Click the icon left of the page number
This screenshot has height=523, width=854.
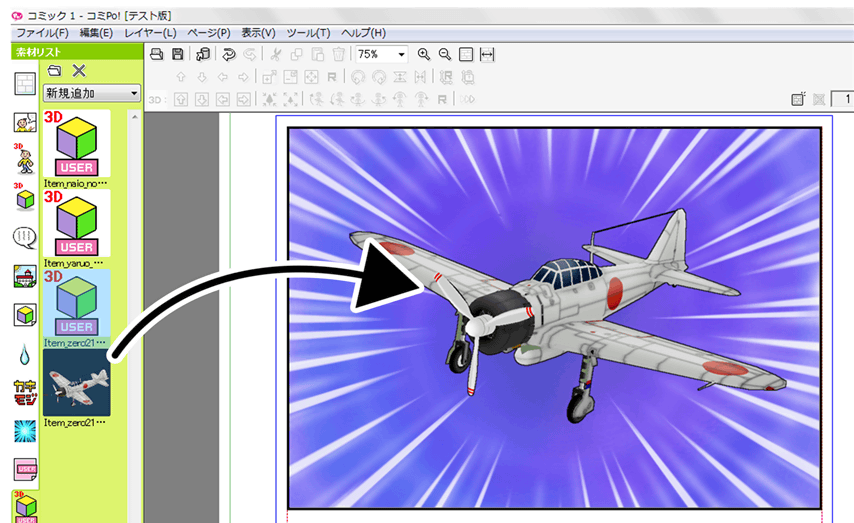[x=819, y=99]
